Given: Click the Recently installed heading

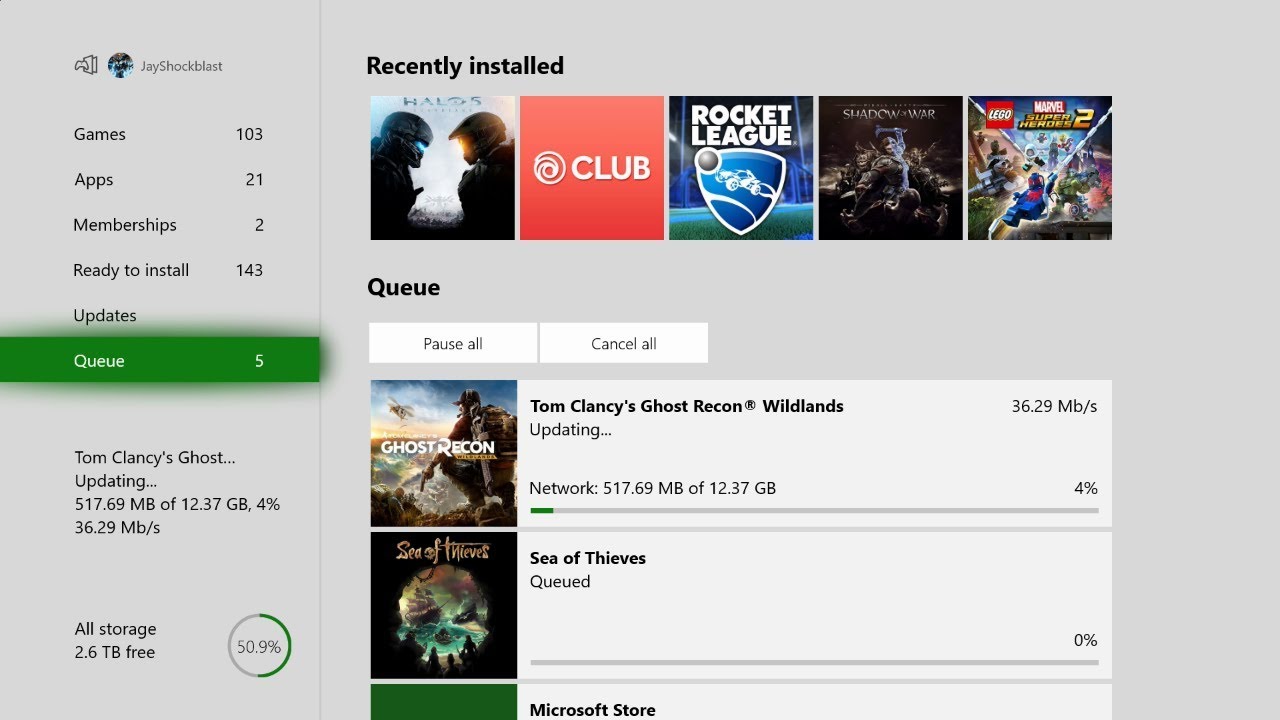Looking at the screenshot, I should [x=465, y=66].
